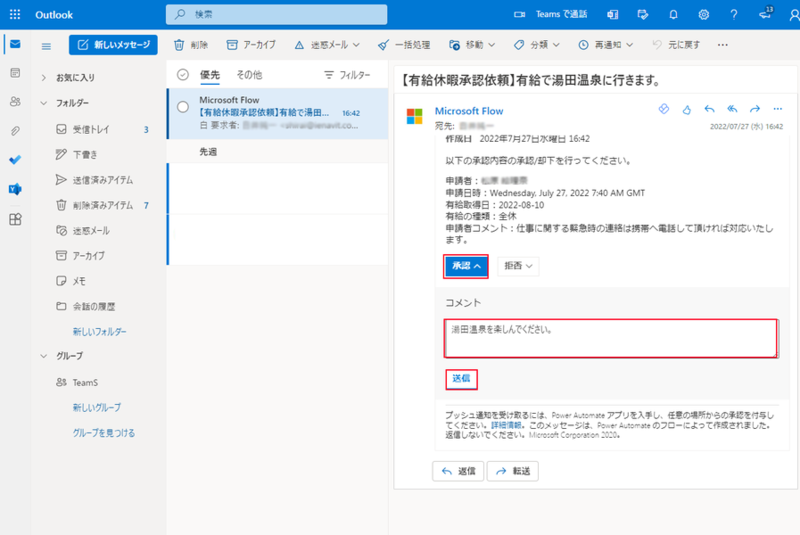The image size is (800, 535).
Task: Click the reply all icon in message header
Action: tap(732, 109)
